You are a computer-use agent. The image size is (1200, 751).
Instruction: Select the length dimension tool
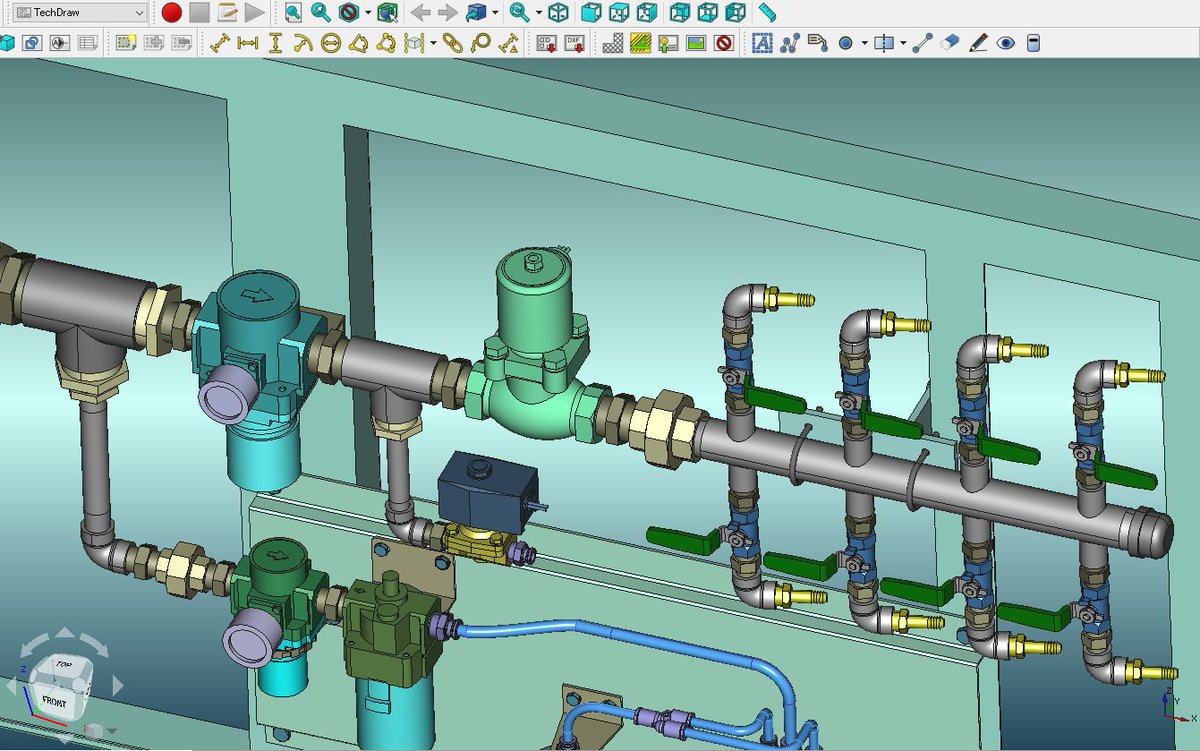click(220, 43)
